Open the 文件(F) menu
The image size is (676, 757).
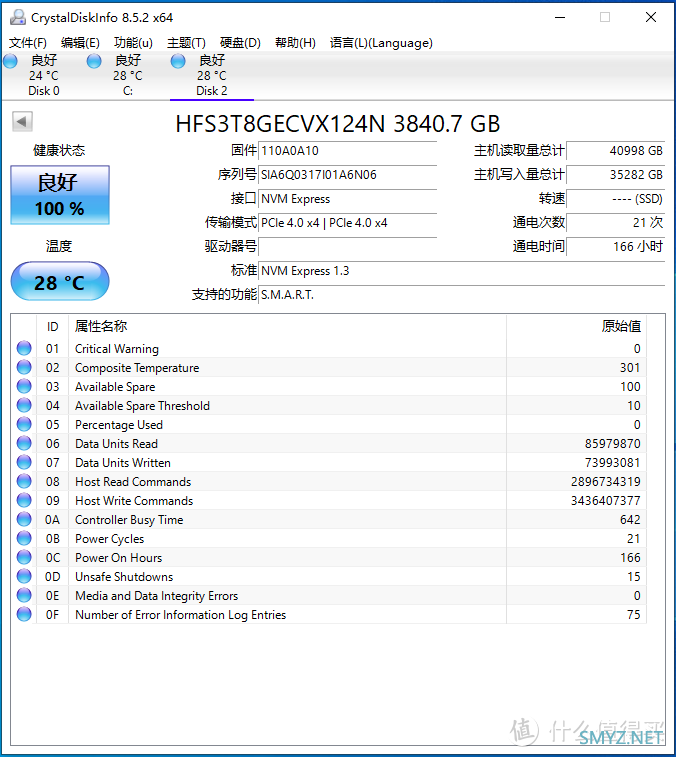[x=28, y=43]
